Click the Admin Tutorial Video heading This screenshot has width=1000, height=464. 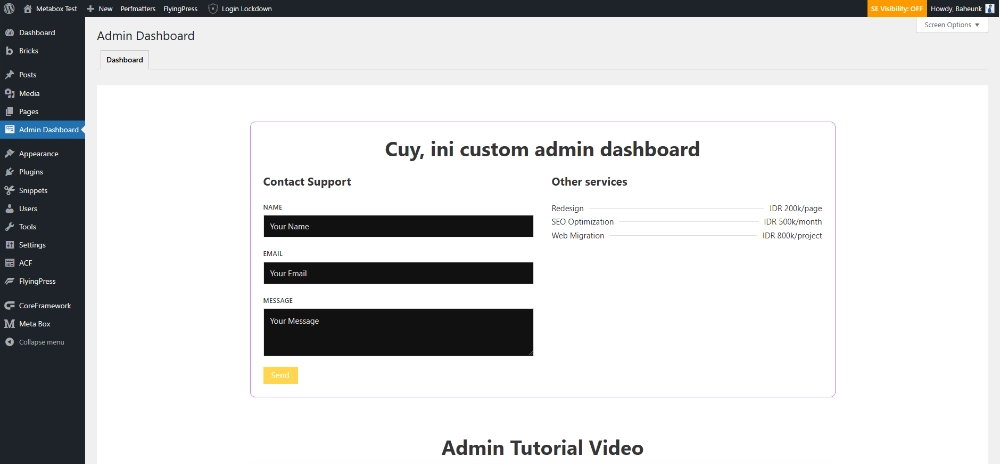click(542, 447)
